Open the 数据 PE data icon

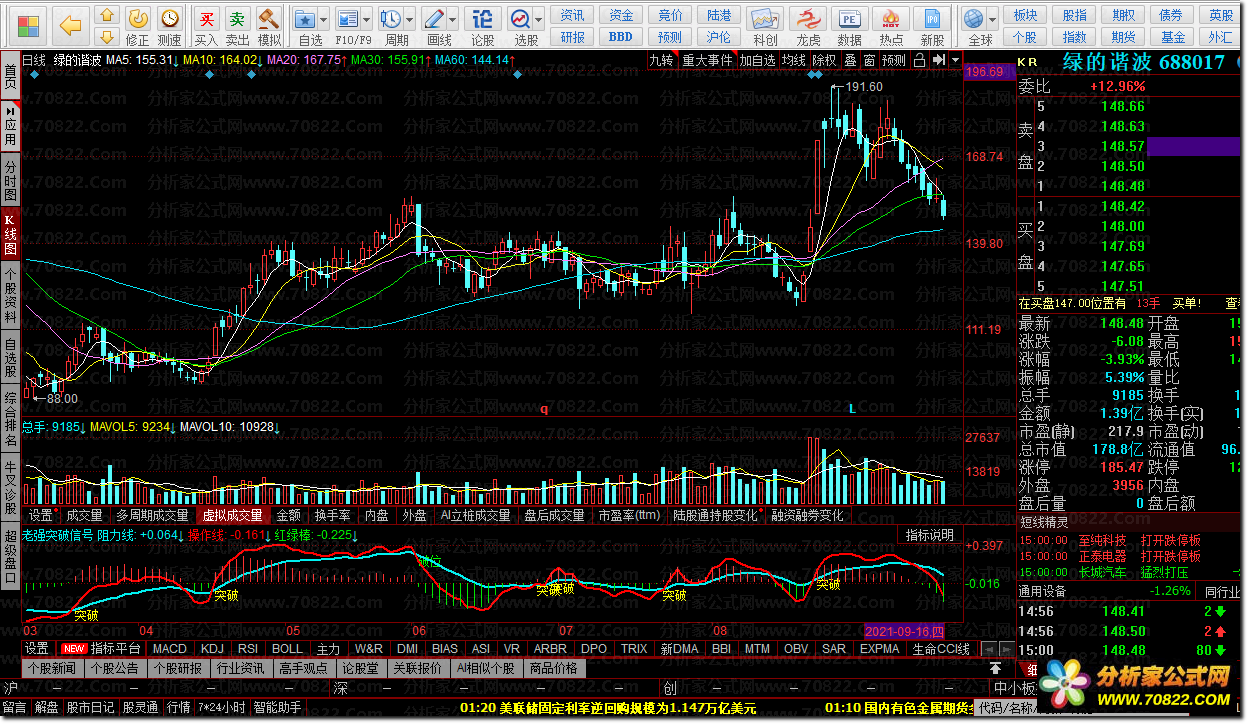pyautogui.click(x=850, y=18)
